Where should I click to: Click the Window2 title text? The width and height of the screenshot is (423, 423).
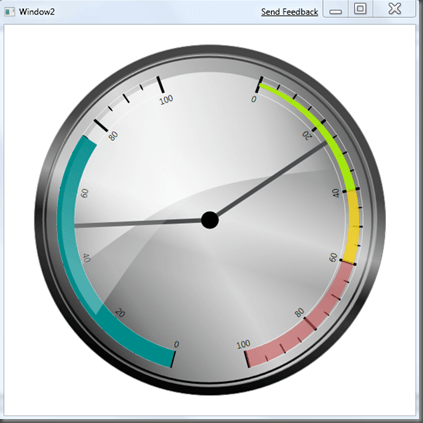(x=37, y=12)
